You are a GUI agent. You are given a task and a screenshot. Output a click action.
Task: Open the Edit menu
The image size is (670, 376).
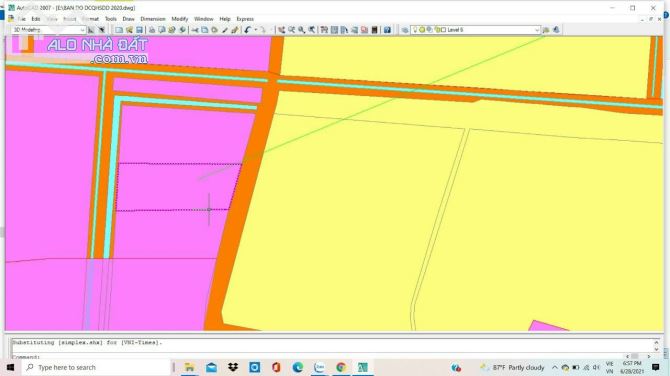tap(36, 19)
